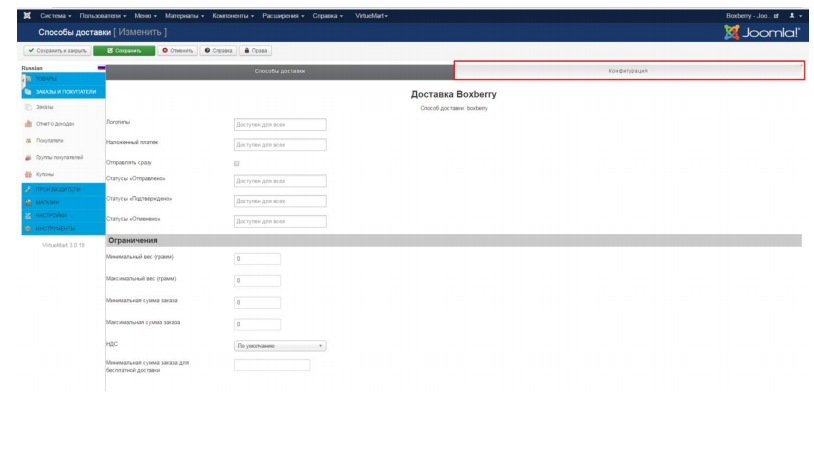Open the Система dropdown menu
Screen dimensions: 814x449
(x=56, y=16)
